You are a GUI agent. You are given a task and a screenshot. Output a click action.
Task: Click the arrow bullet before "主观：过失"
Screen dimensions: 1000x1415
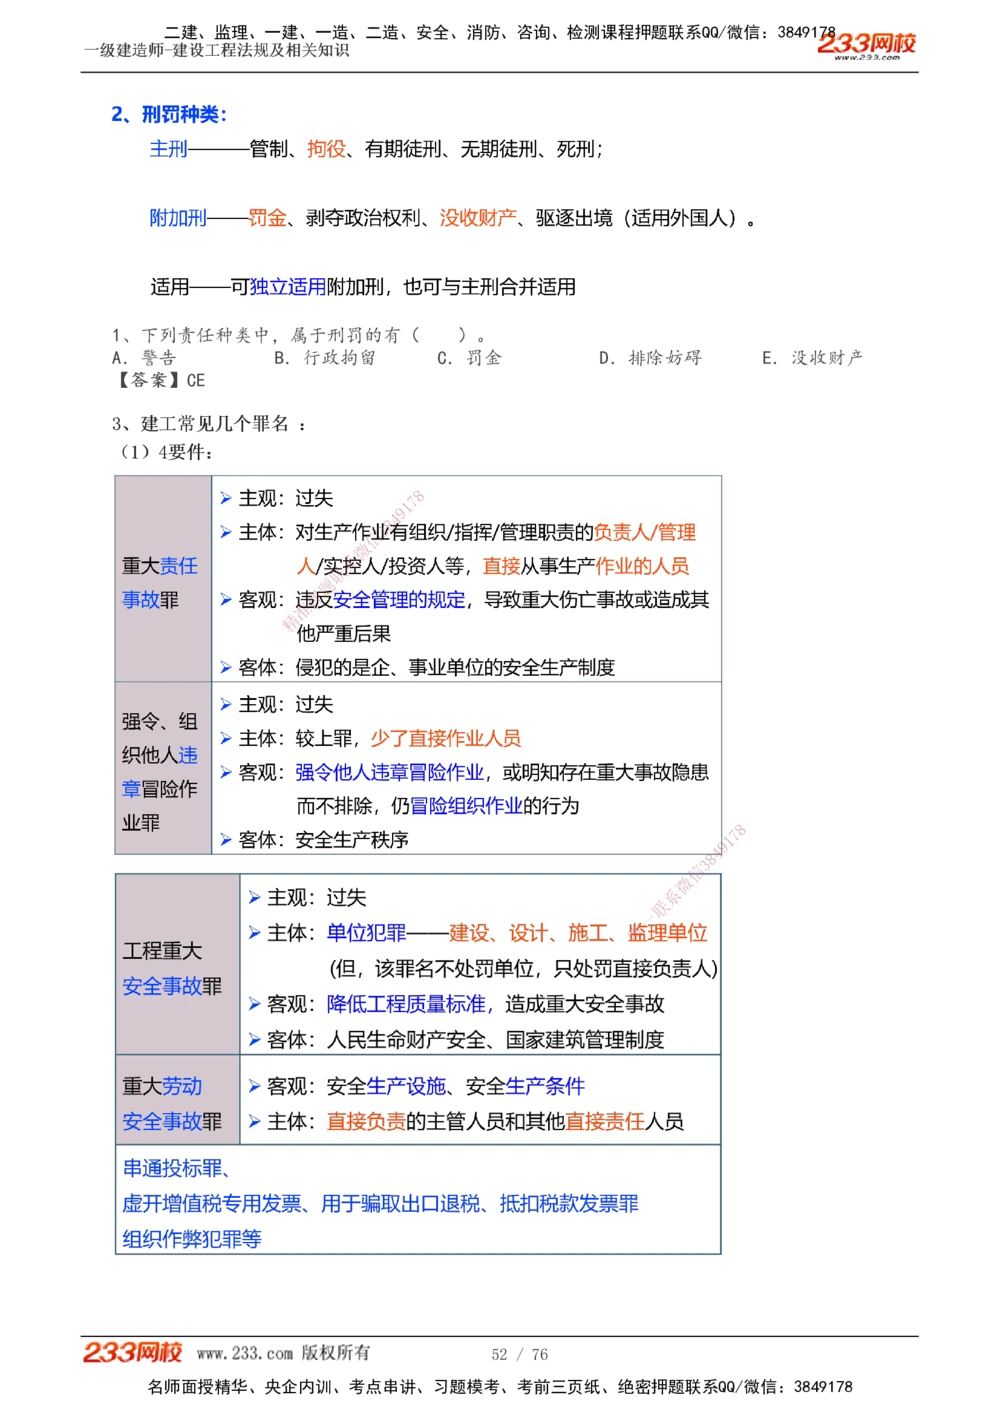(225, 498)
